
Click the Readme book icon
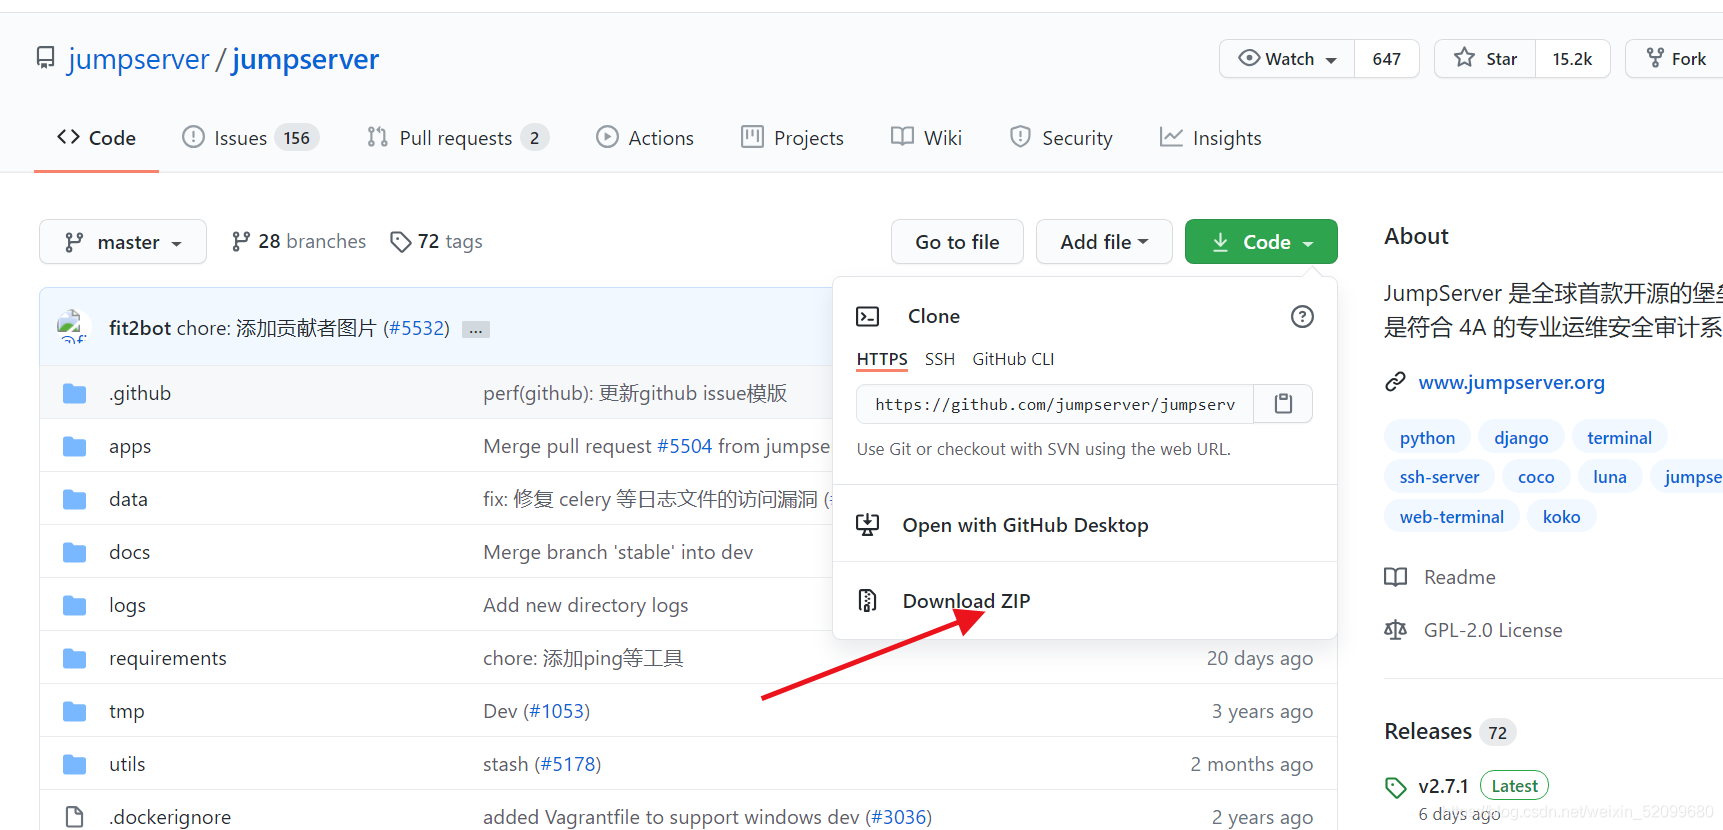pyautogui.click(x=1395, y=577)
